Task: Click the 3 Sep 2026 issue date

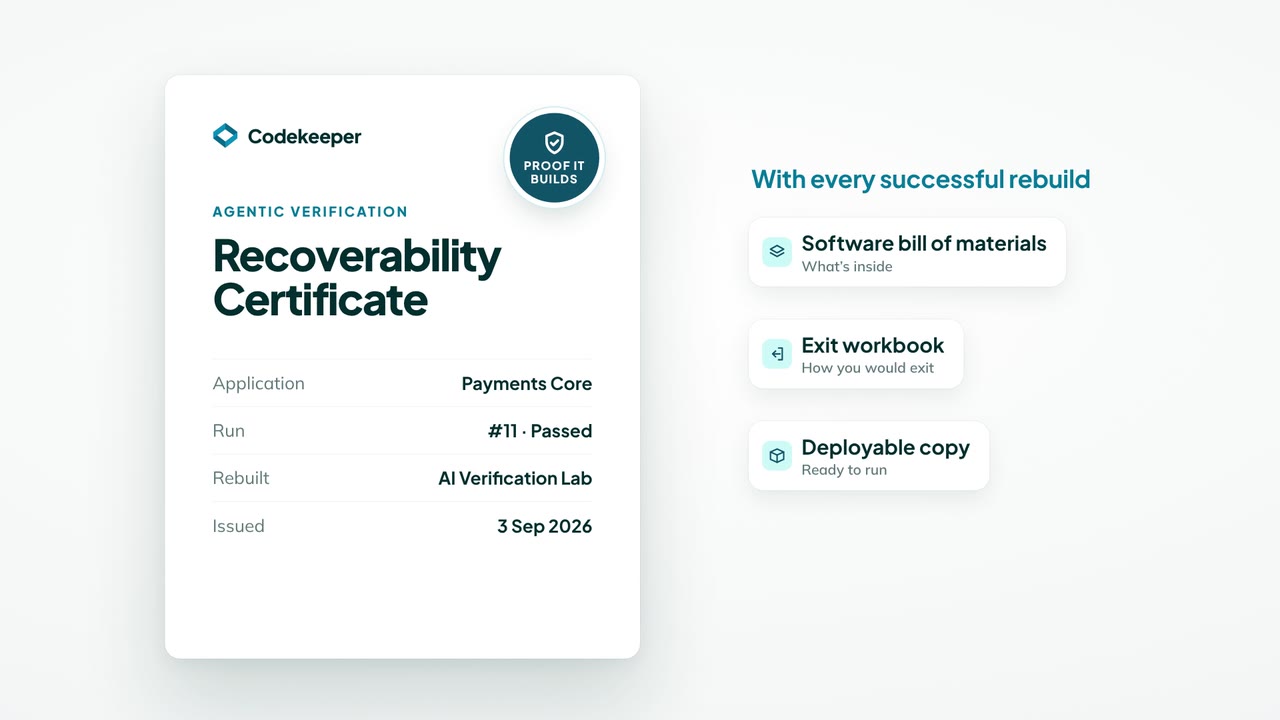Action: click(x=545, y=526)
